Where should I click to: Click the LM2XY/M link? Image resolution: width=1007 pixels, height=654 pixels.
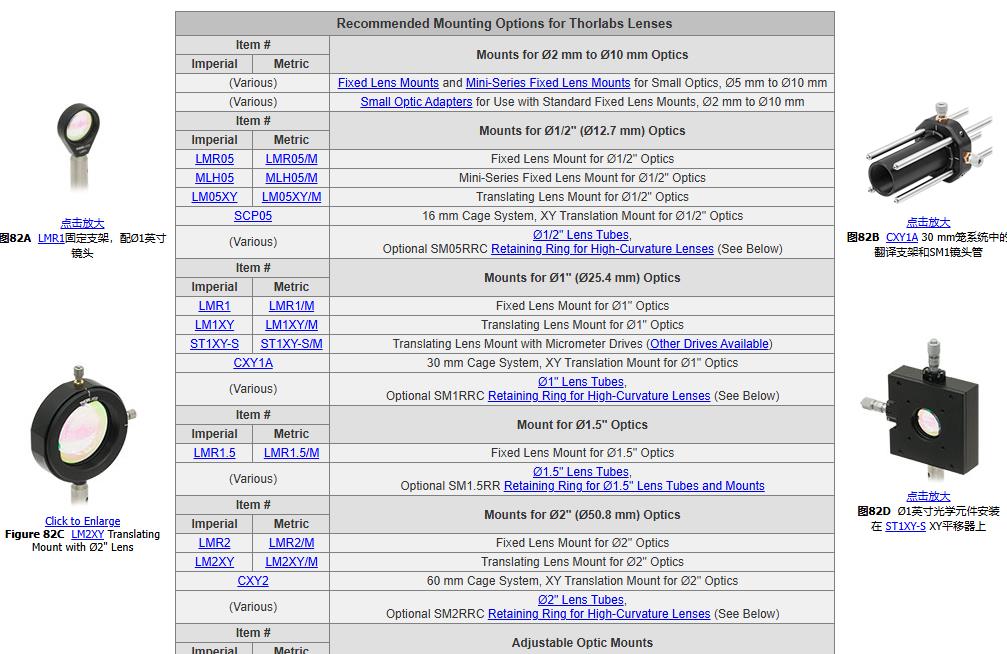coord(291,562)
